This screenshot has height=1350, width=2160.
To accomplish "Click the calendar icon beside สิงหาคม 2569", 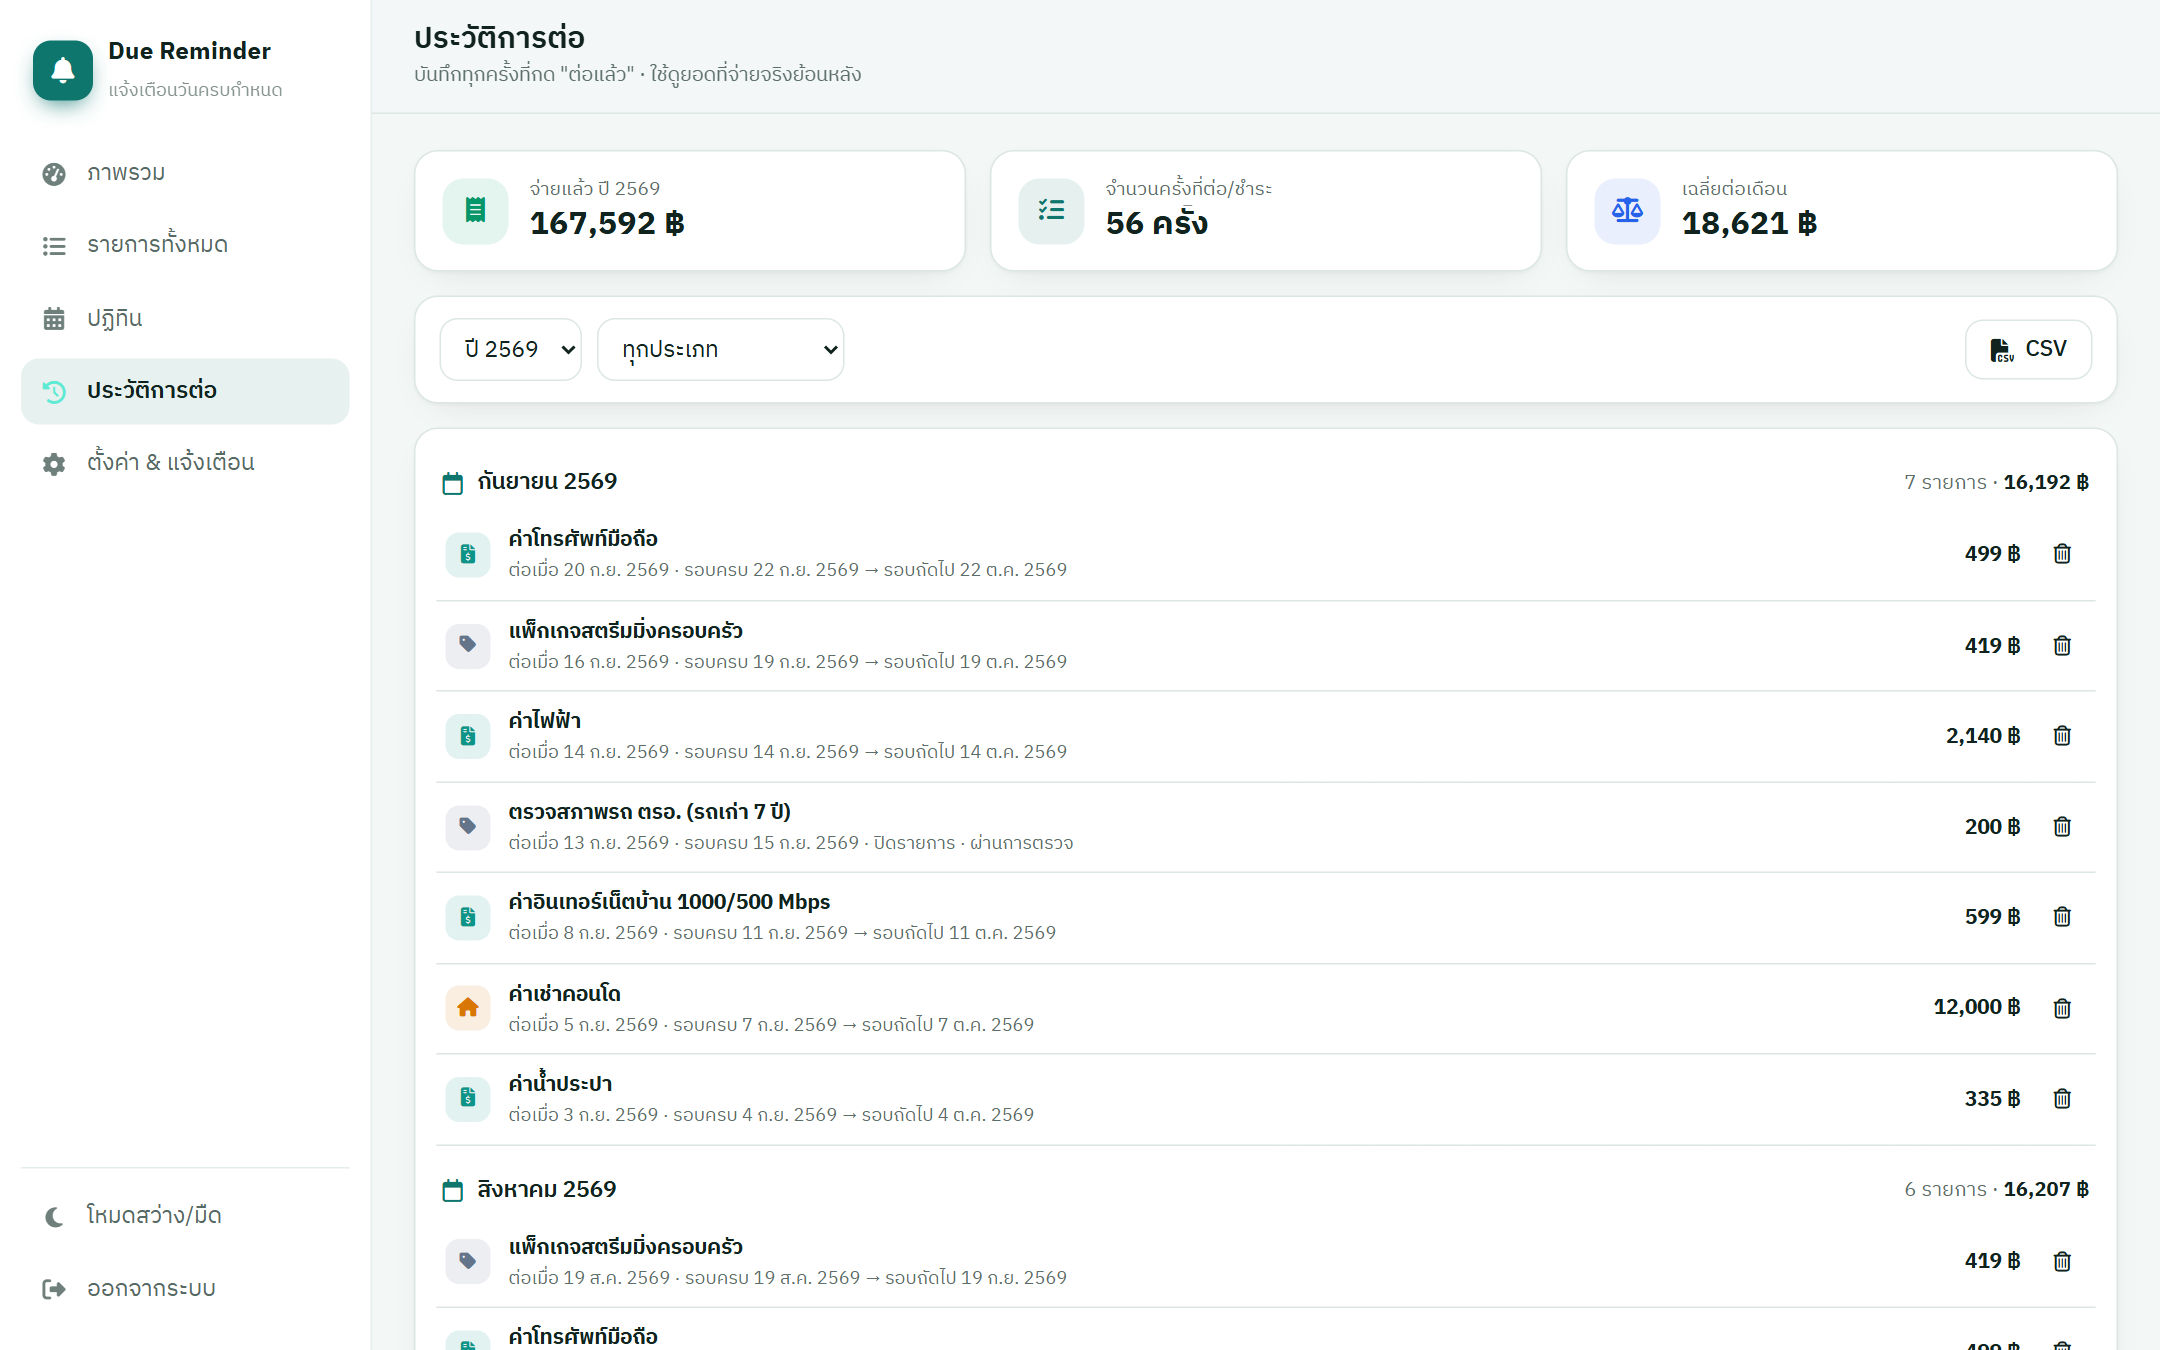I will click(x=453, y=1190).
